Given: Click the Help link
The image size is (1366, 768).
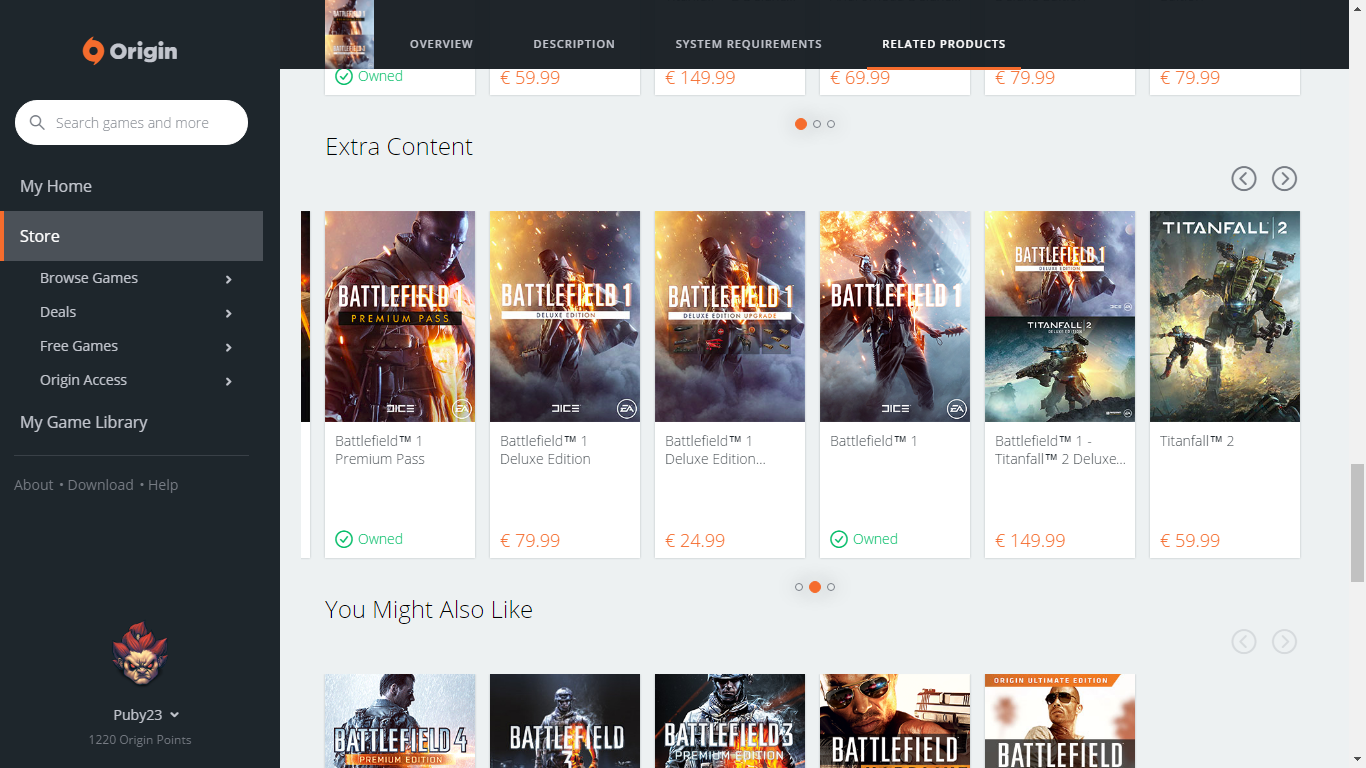Looking at the screenshot, I should (x=163, y=485).
